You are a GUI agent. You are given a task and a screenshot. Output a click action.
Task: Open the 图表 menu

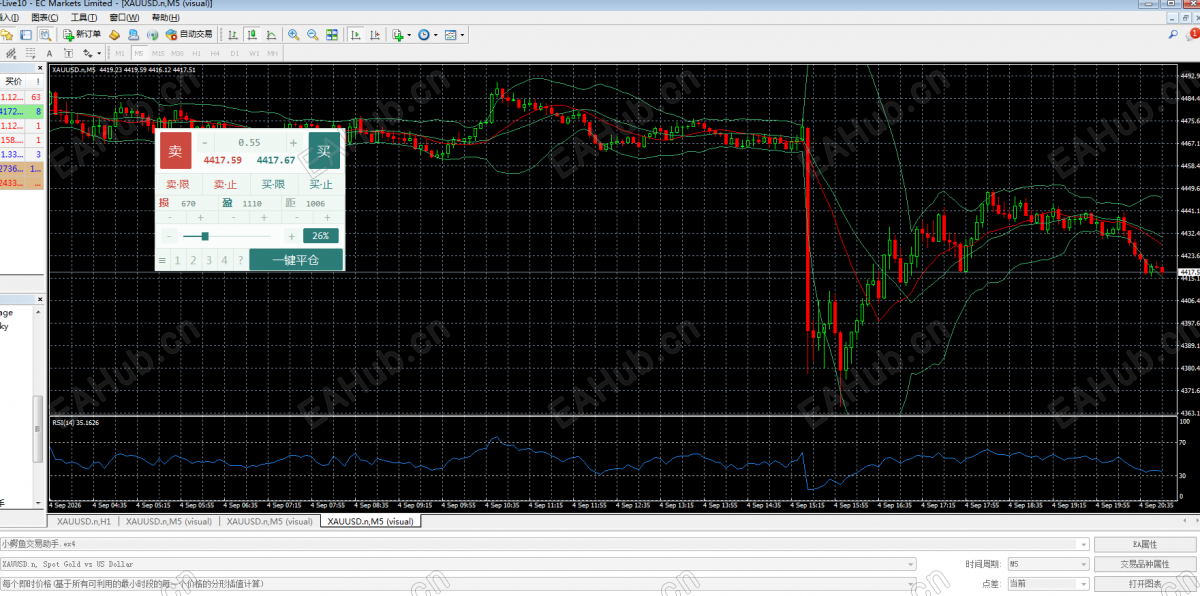tap(44, 17)
